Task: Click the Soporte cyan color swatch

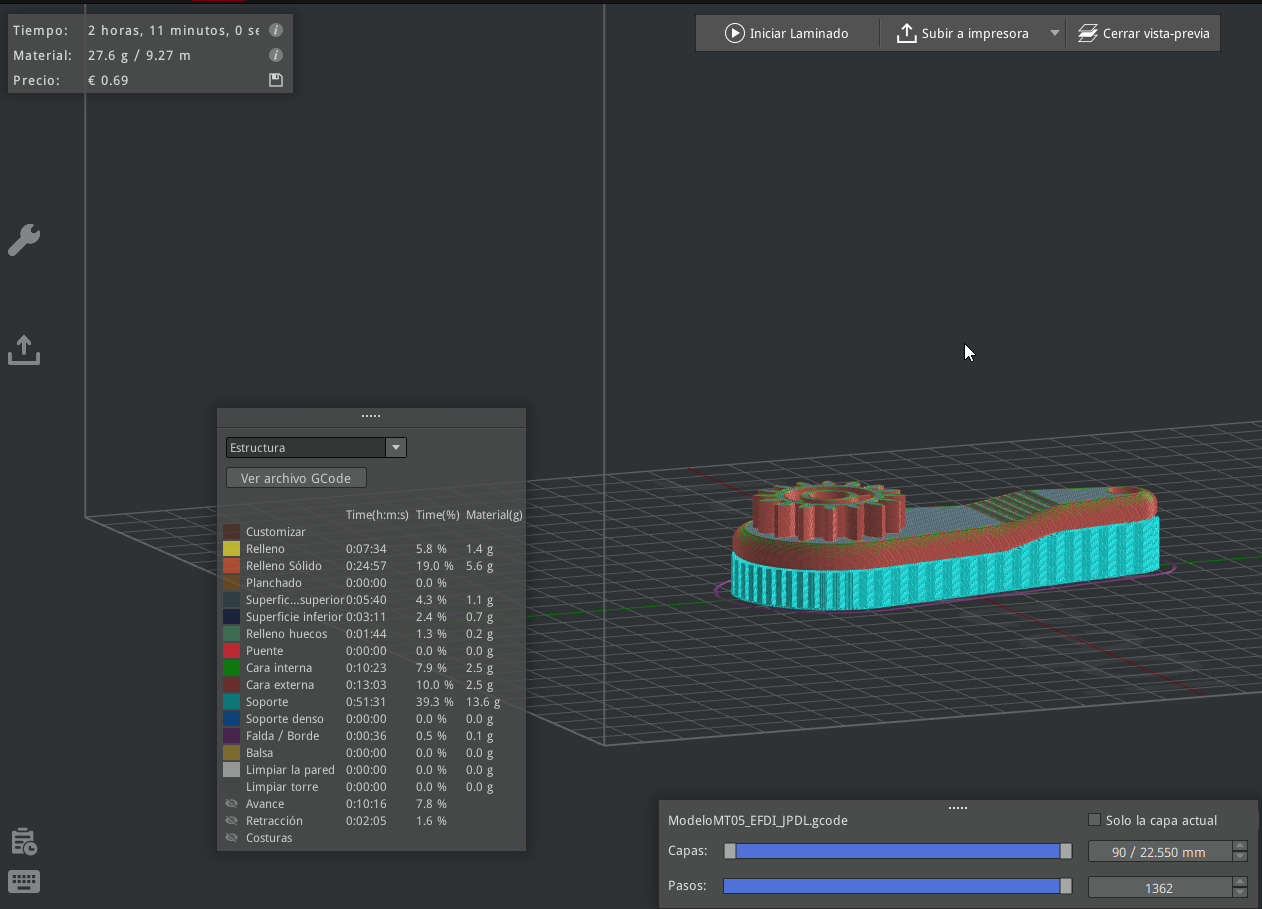Action: click(231, 702)
